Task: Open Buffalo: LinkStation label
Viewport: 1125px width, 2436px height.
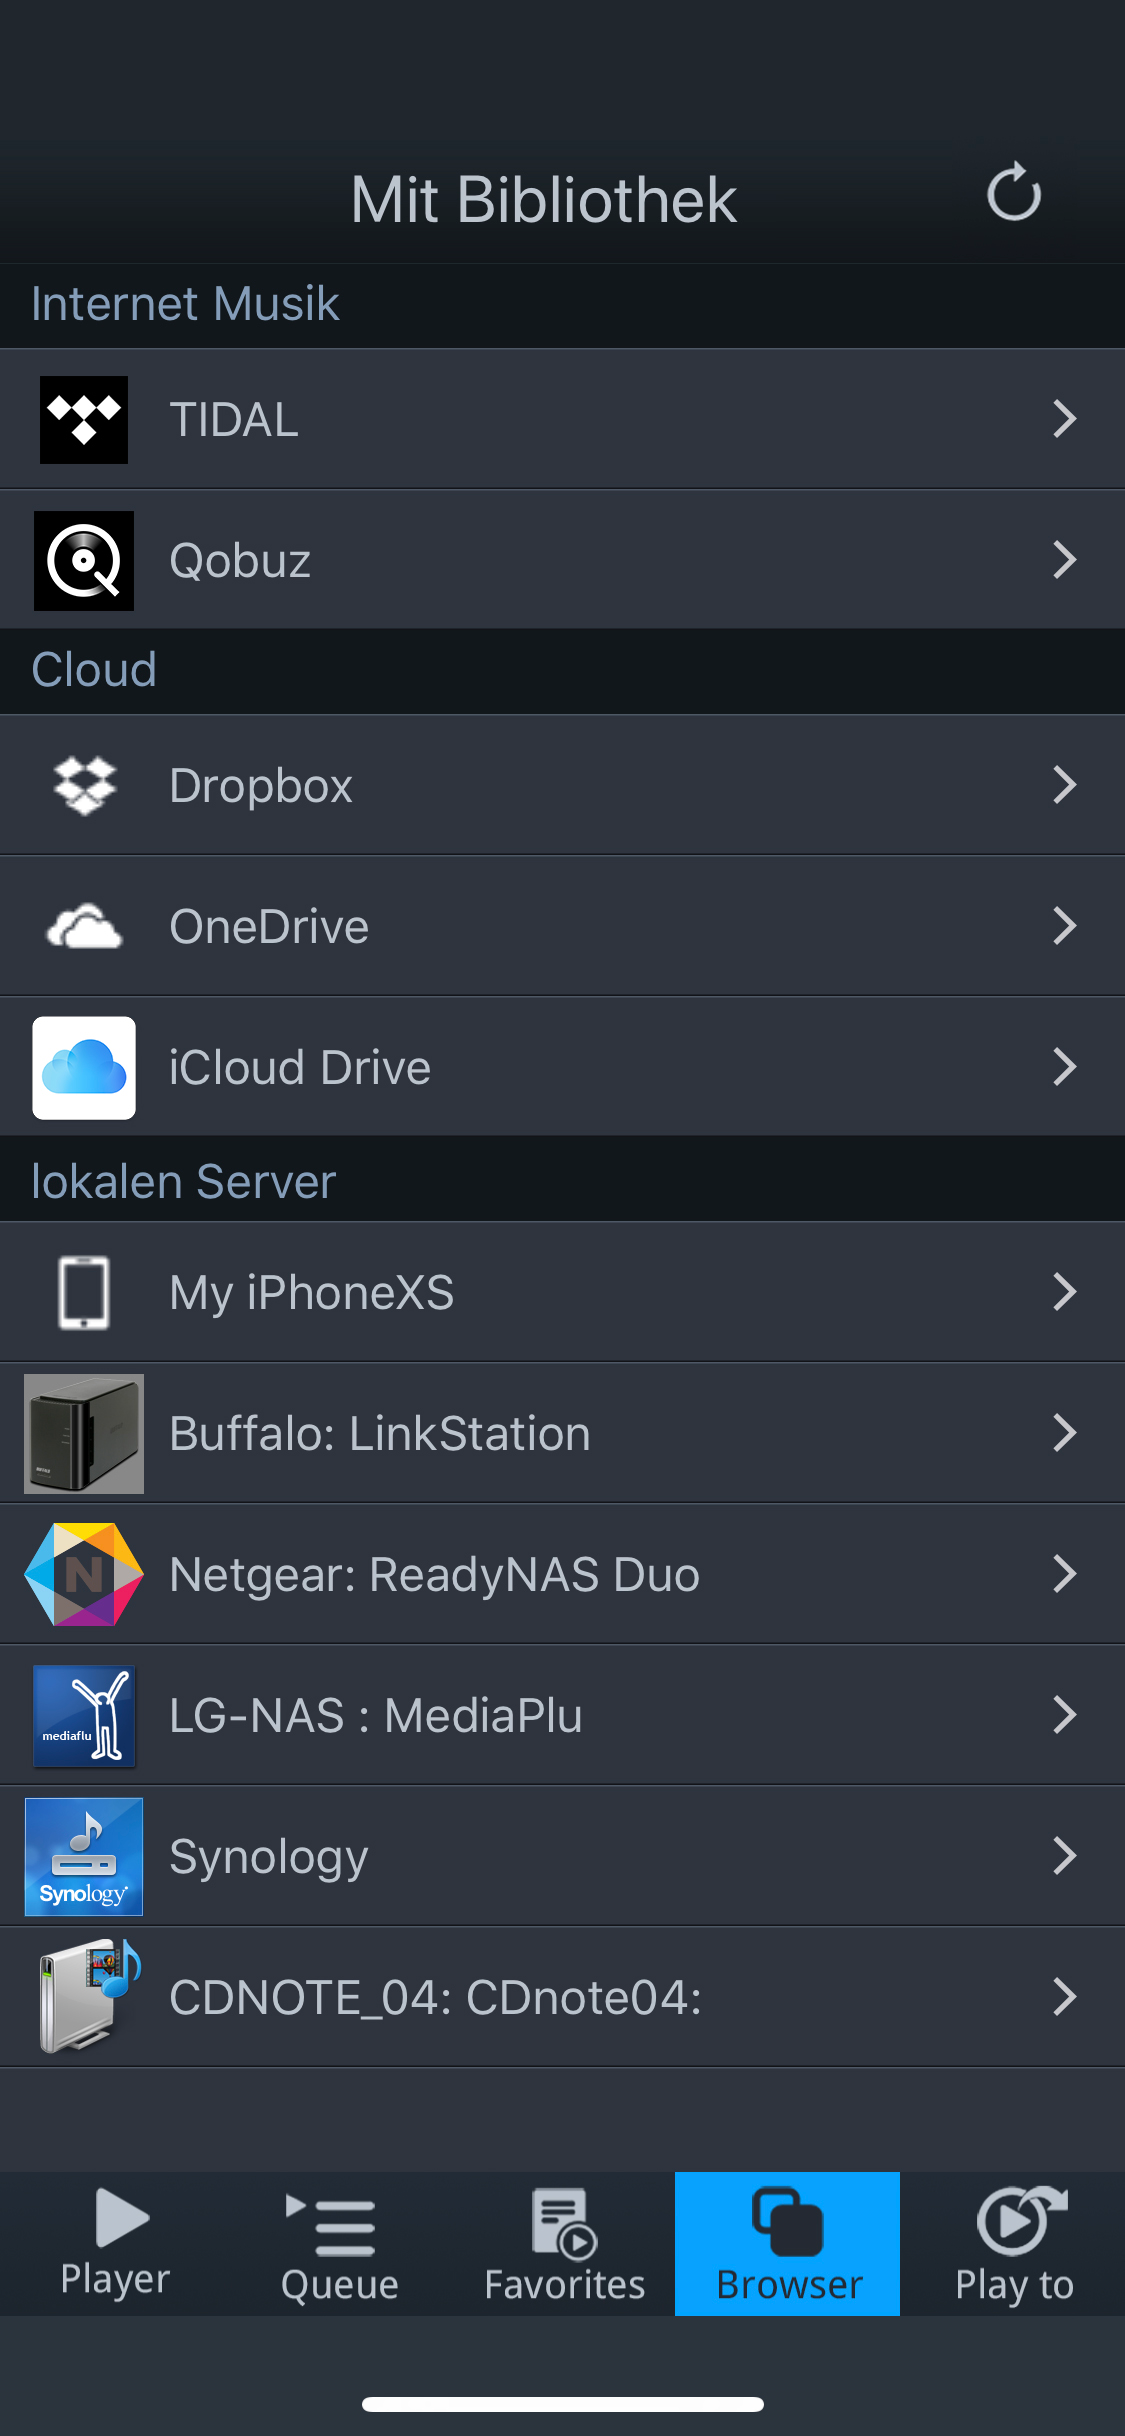Action: (x=380, y=1434)
